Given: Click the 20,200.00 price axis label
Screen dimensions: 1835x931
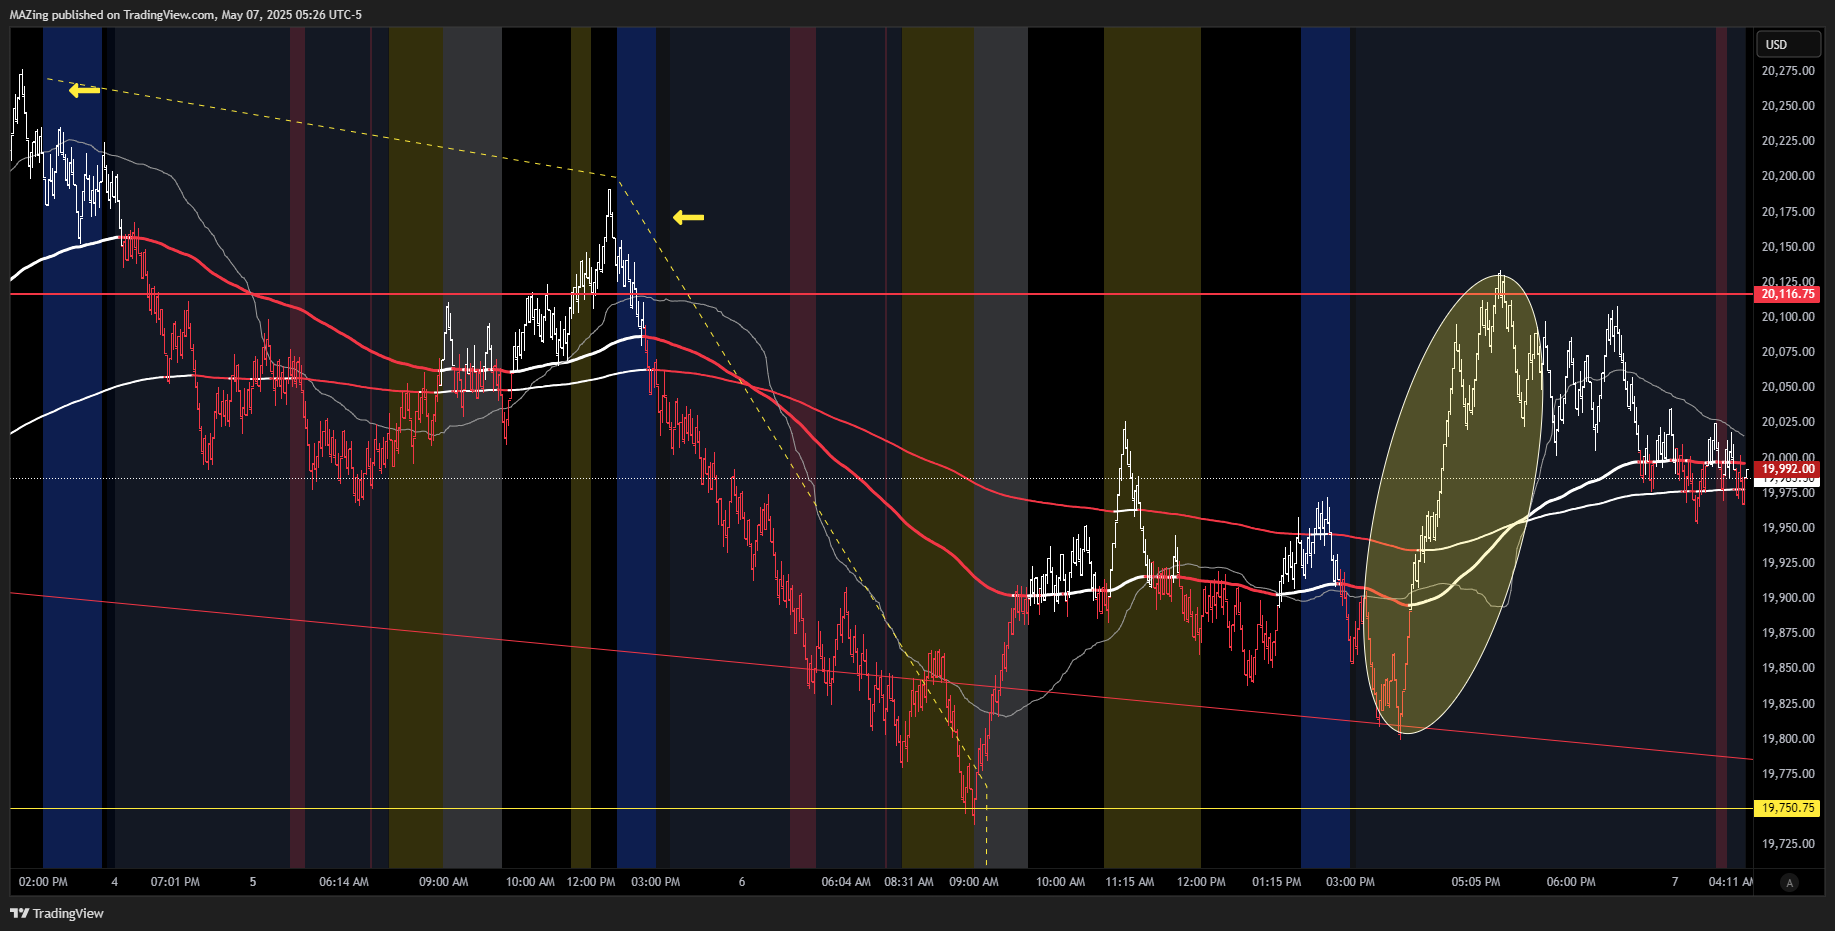Looking at the screenshot, I should pyautogui.click(x=1788, y=176).
